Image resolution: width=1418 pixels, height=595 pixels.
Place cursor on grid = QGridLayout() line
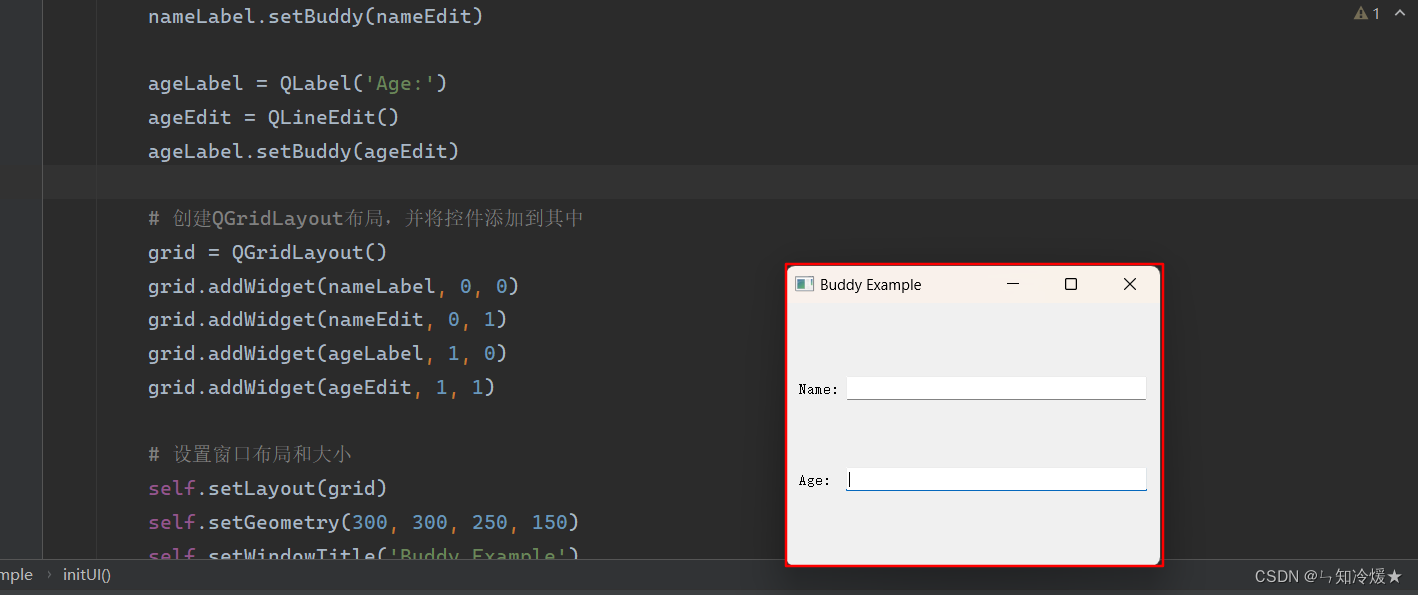point(267,252)
